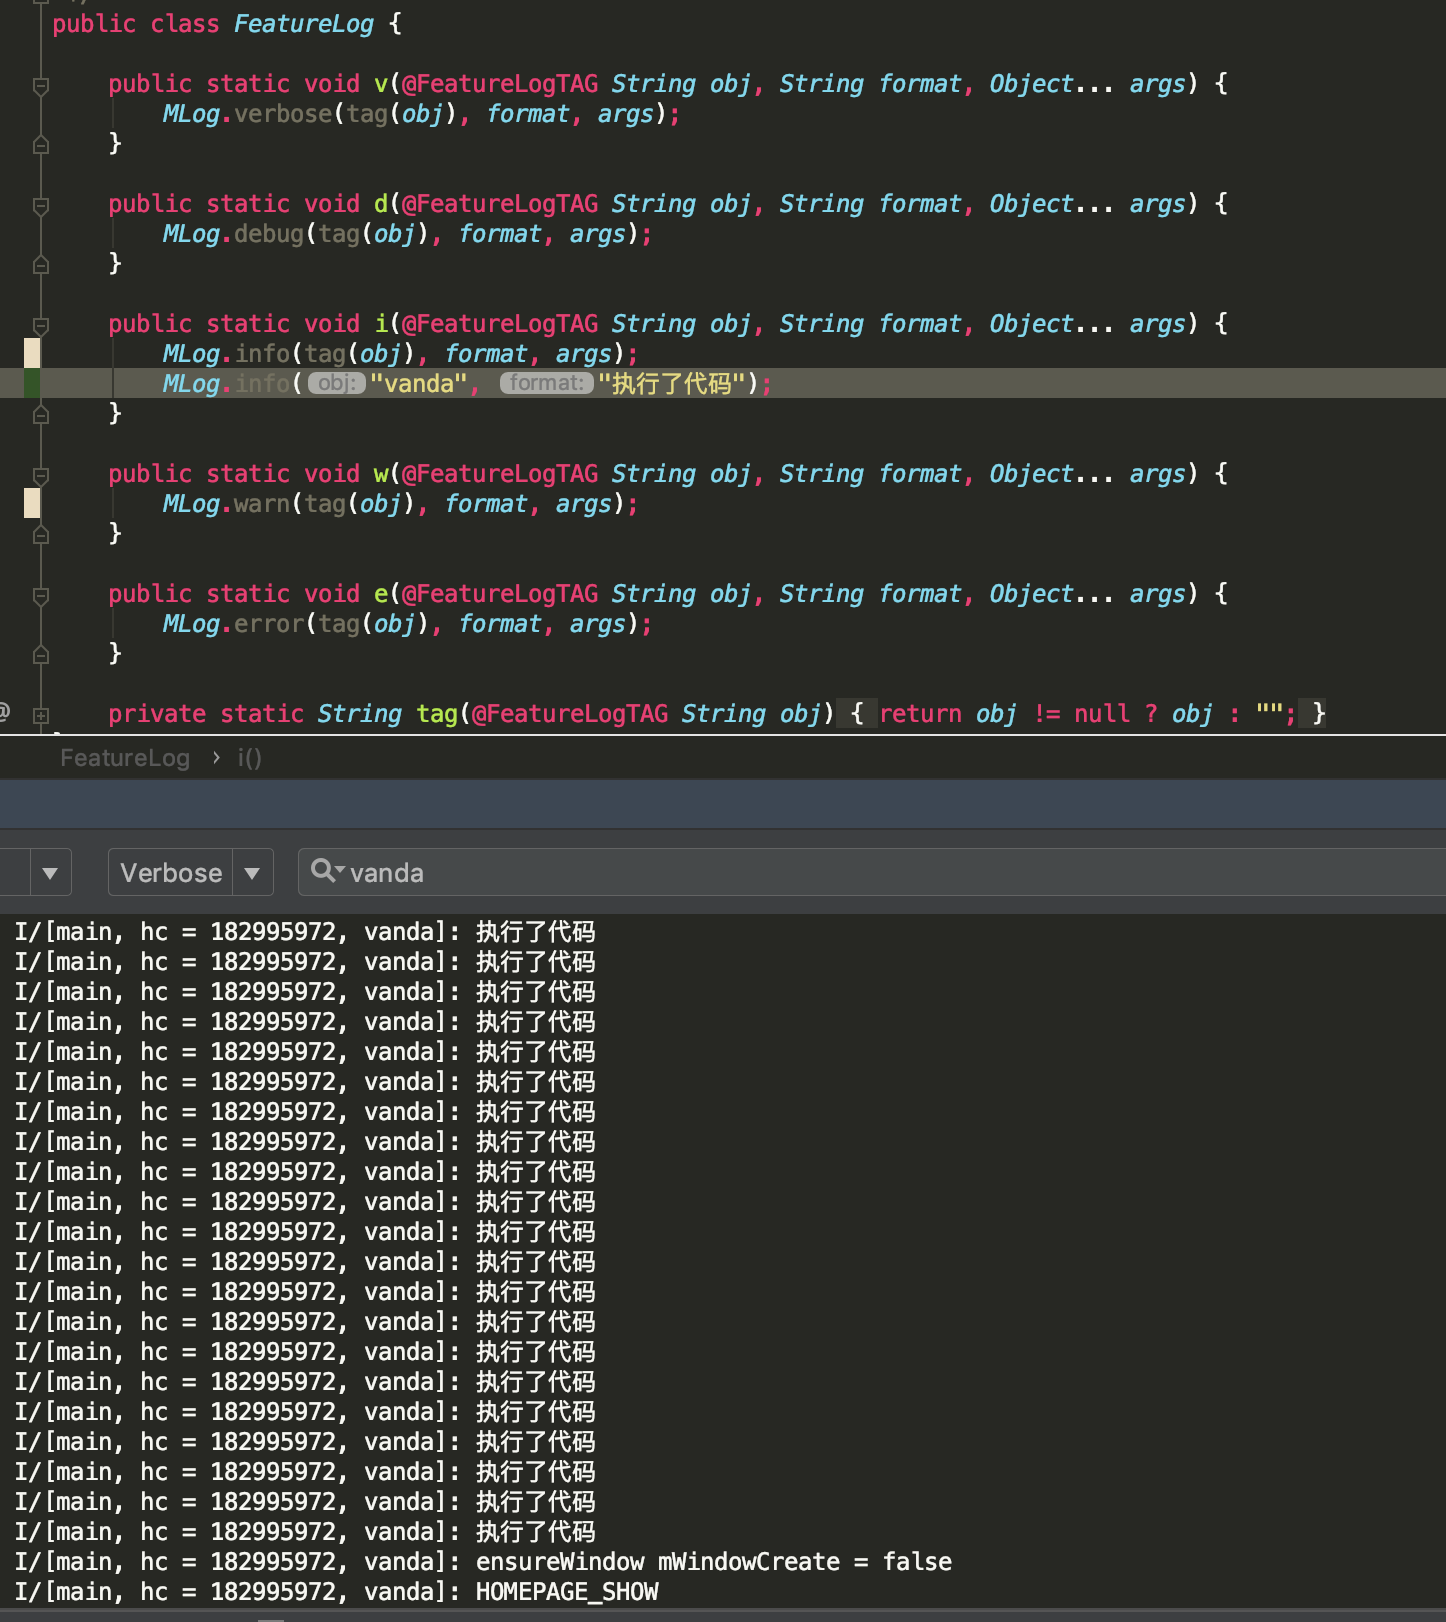
Task: Click the FeatureLog class name
Action: click(304, 24)
